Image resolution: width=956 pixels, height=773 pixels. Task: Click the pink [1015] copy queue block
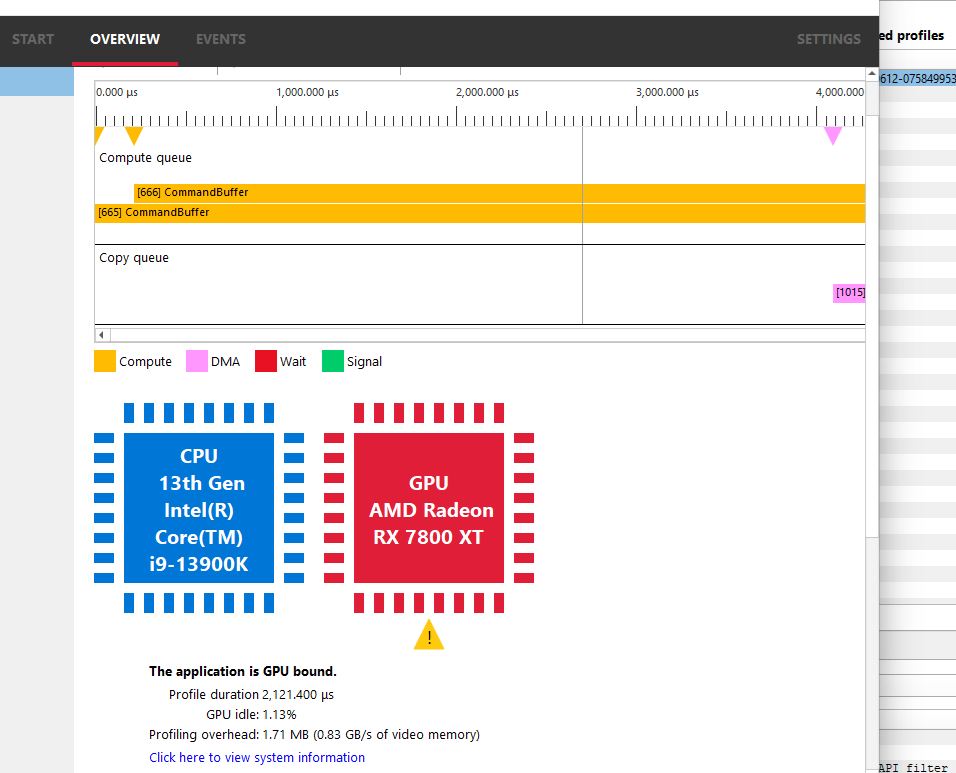[x=850, y=293]
